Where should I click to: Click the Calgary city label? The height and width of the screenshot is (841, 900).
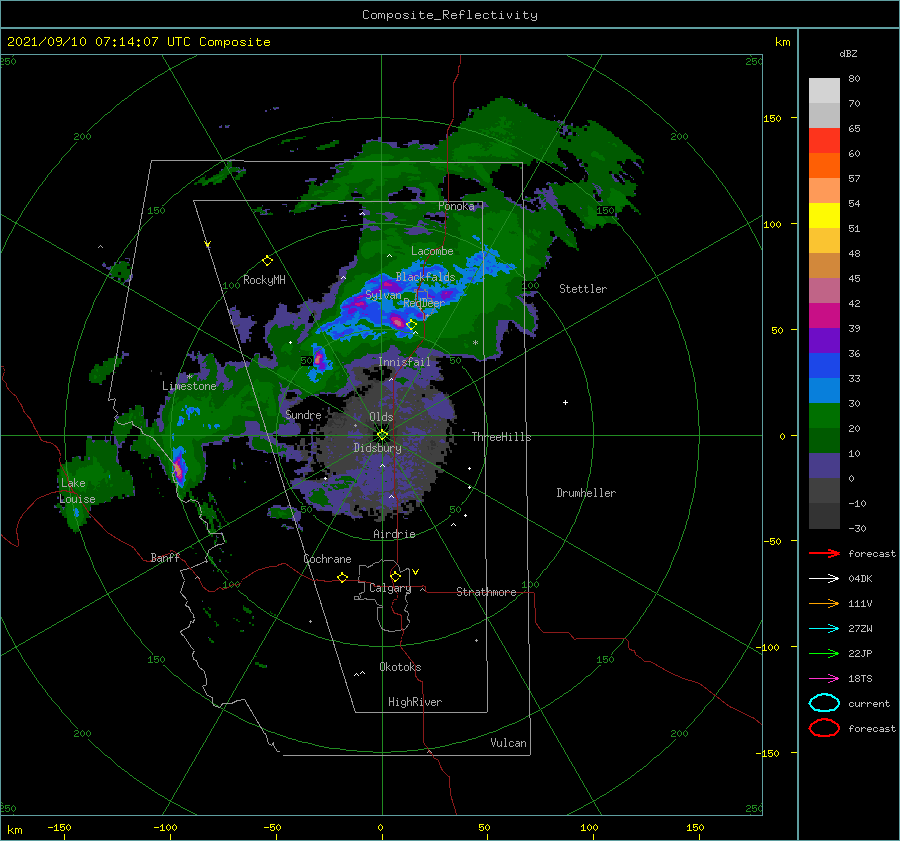390,588
